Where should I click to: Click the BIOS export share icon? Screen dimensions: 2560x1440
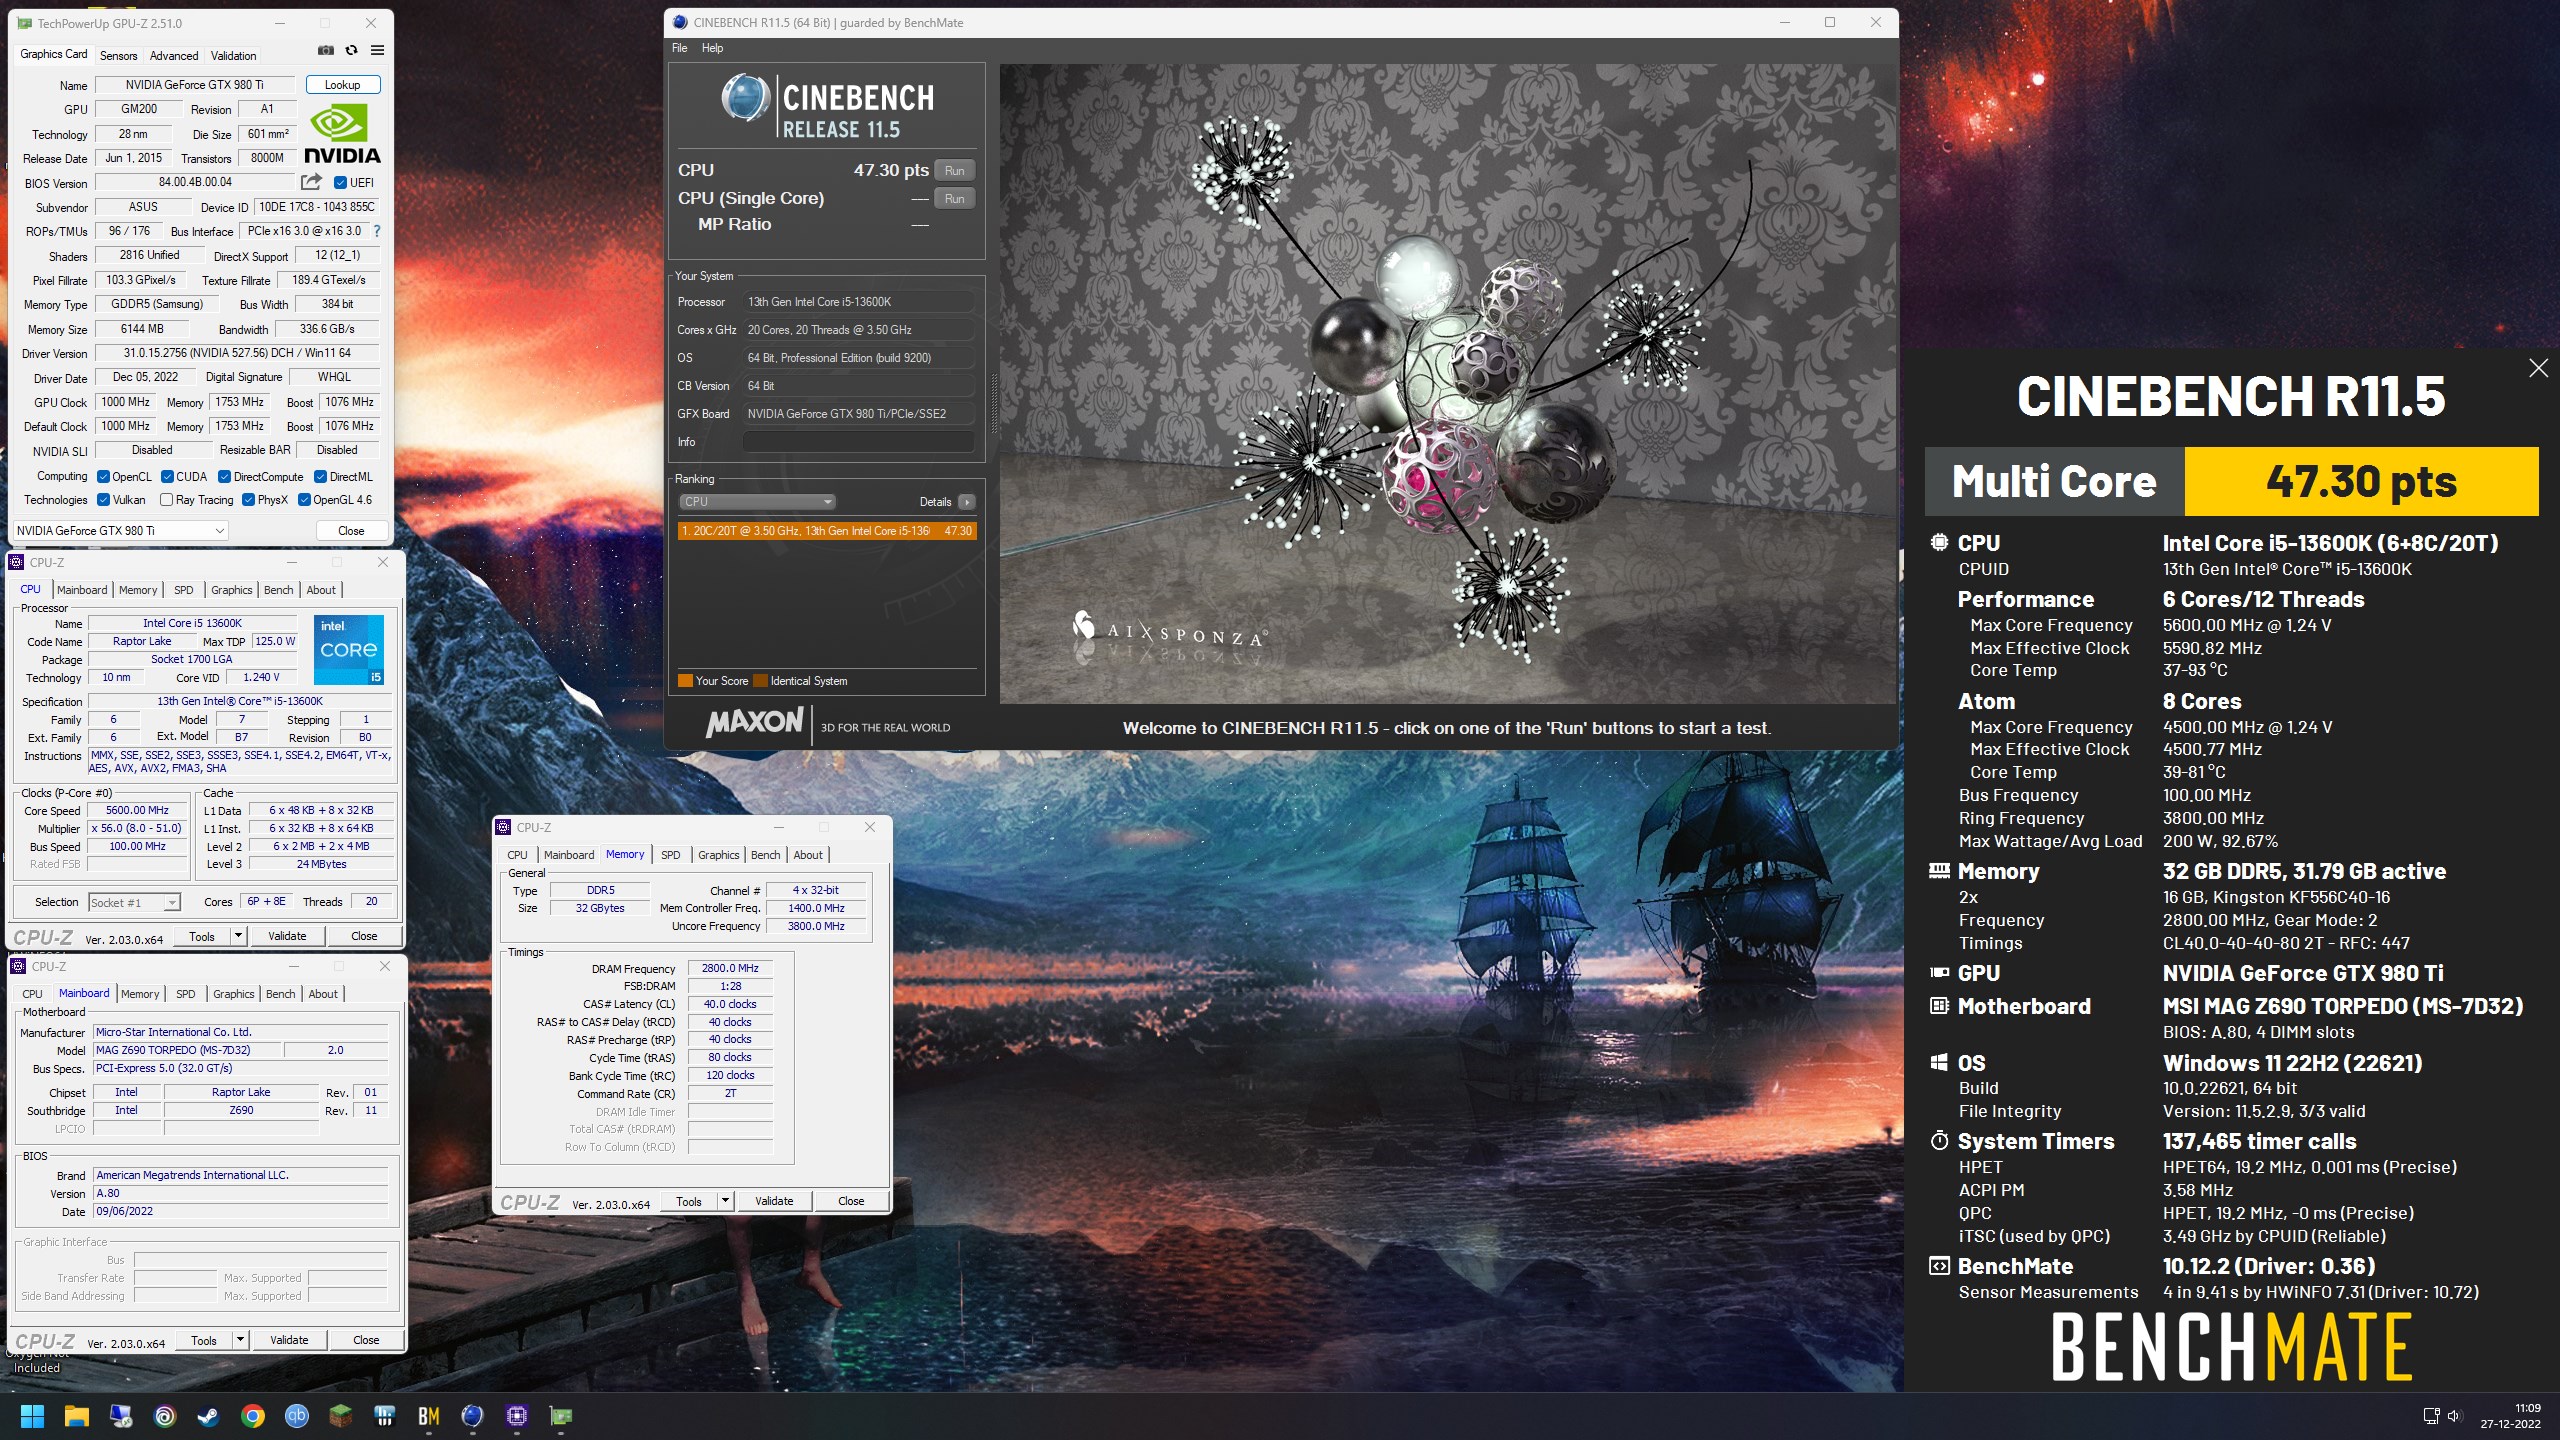point(311,182)
